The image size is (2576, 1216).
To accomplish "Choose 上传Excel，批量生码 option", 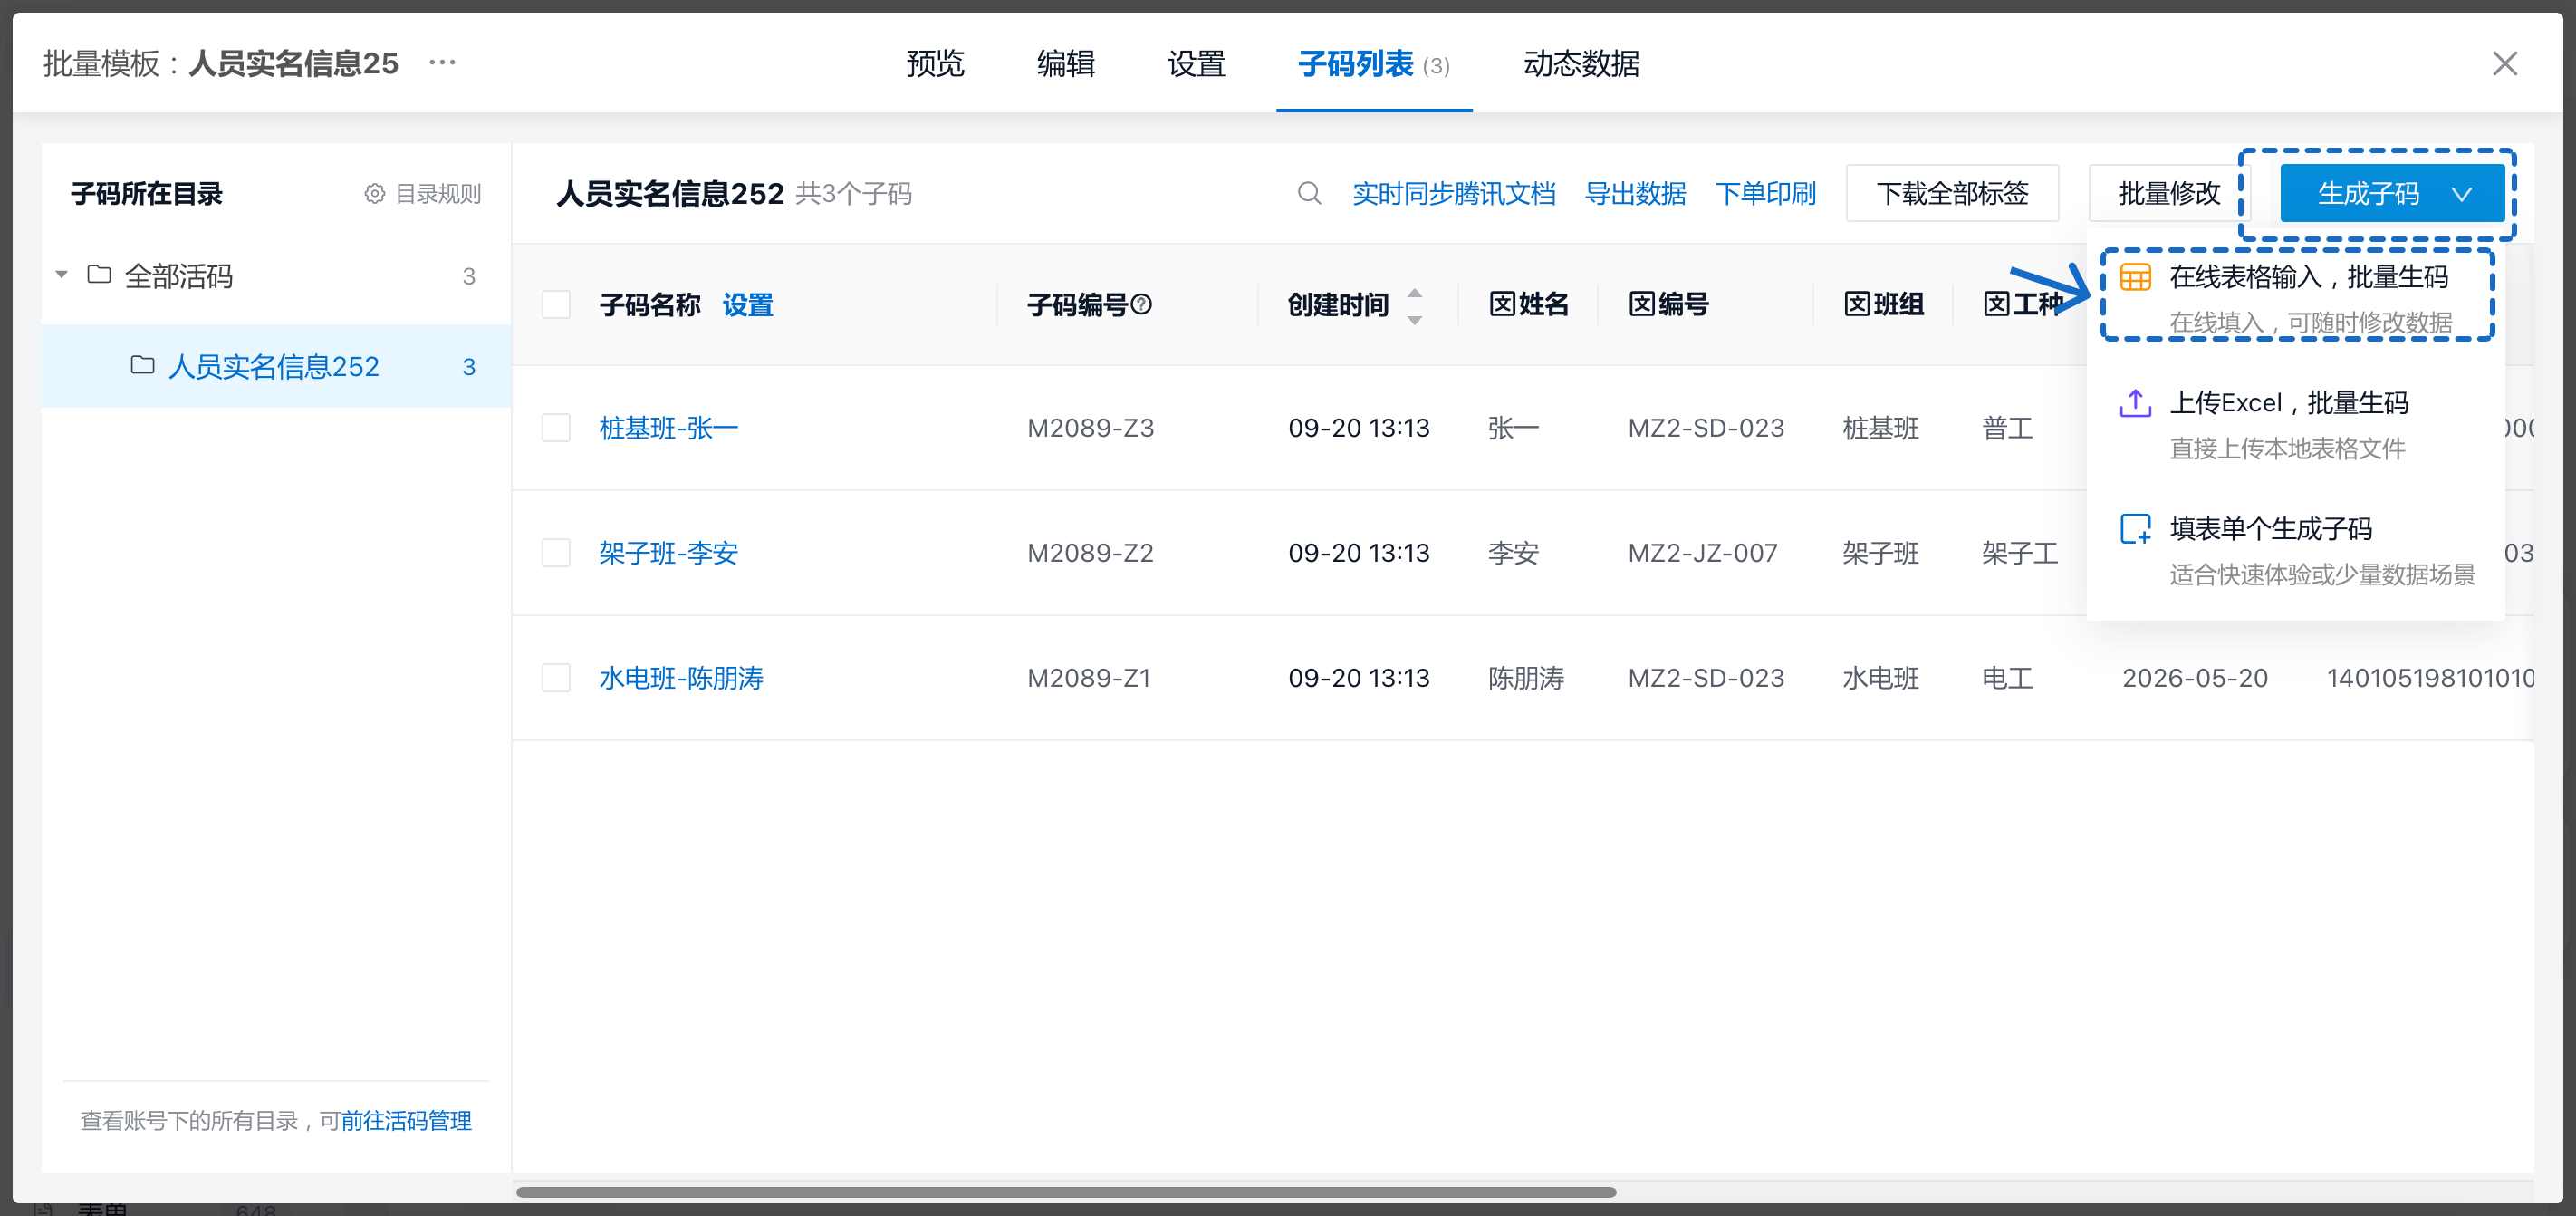I will [2297, 424].
